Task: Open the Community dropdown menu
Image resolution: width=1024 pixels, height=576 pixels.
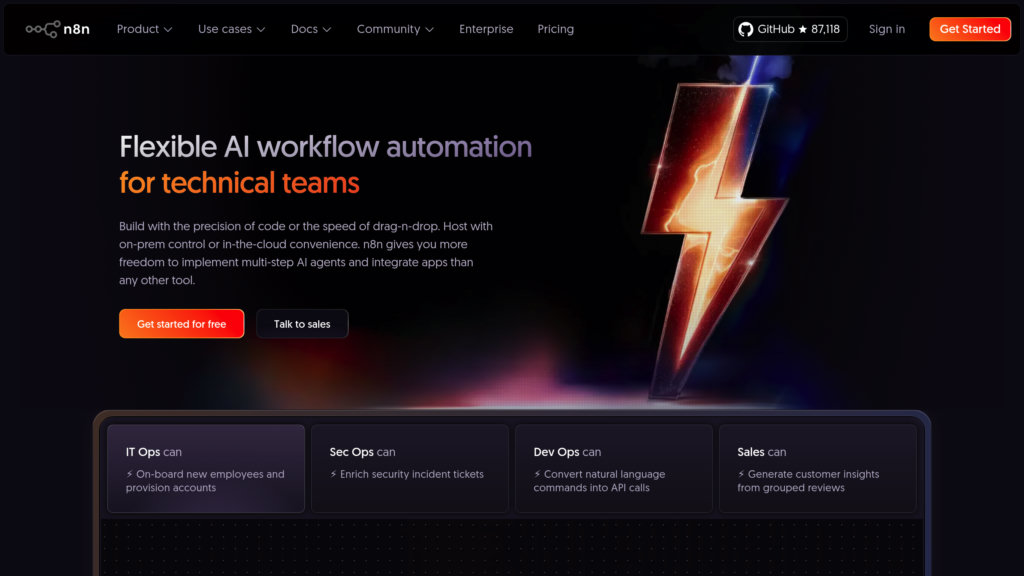Action: click(395, 29)
